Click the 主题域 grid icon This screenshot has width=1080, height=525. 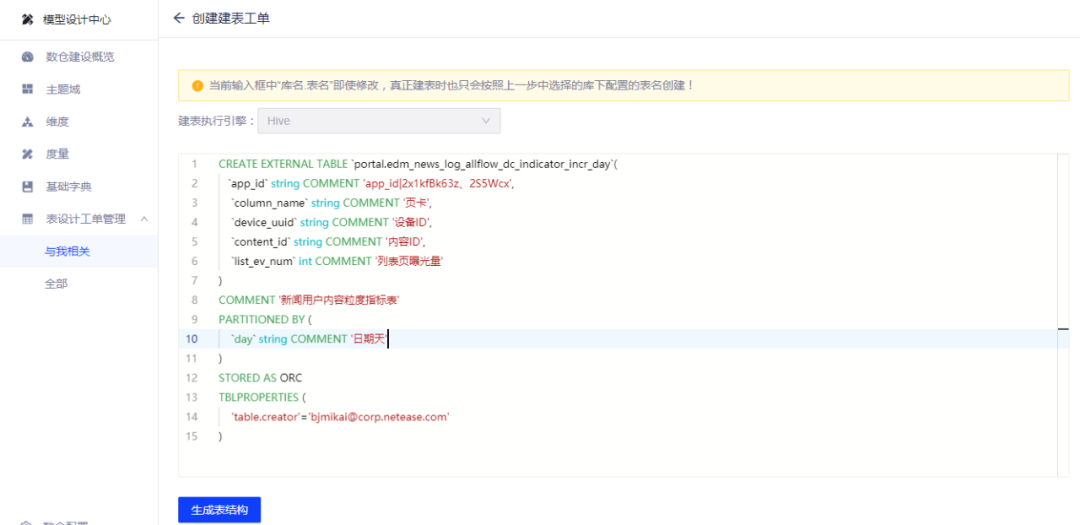tap(28, 89)
